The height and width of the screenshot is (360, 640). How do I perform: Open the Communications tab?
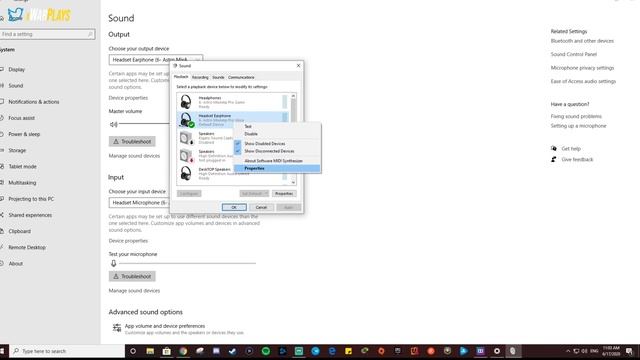click(x=241, y=77)
